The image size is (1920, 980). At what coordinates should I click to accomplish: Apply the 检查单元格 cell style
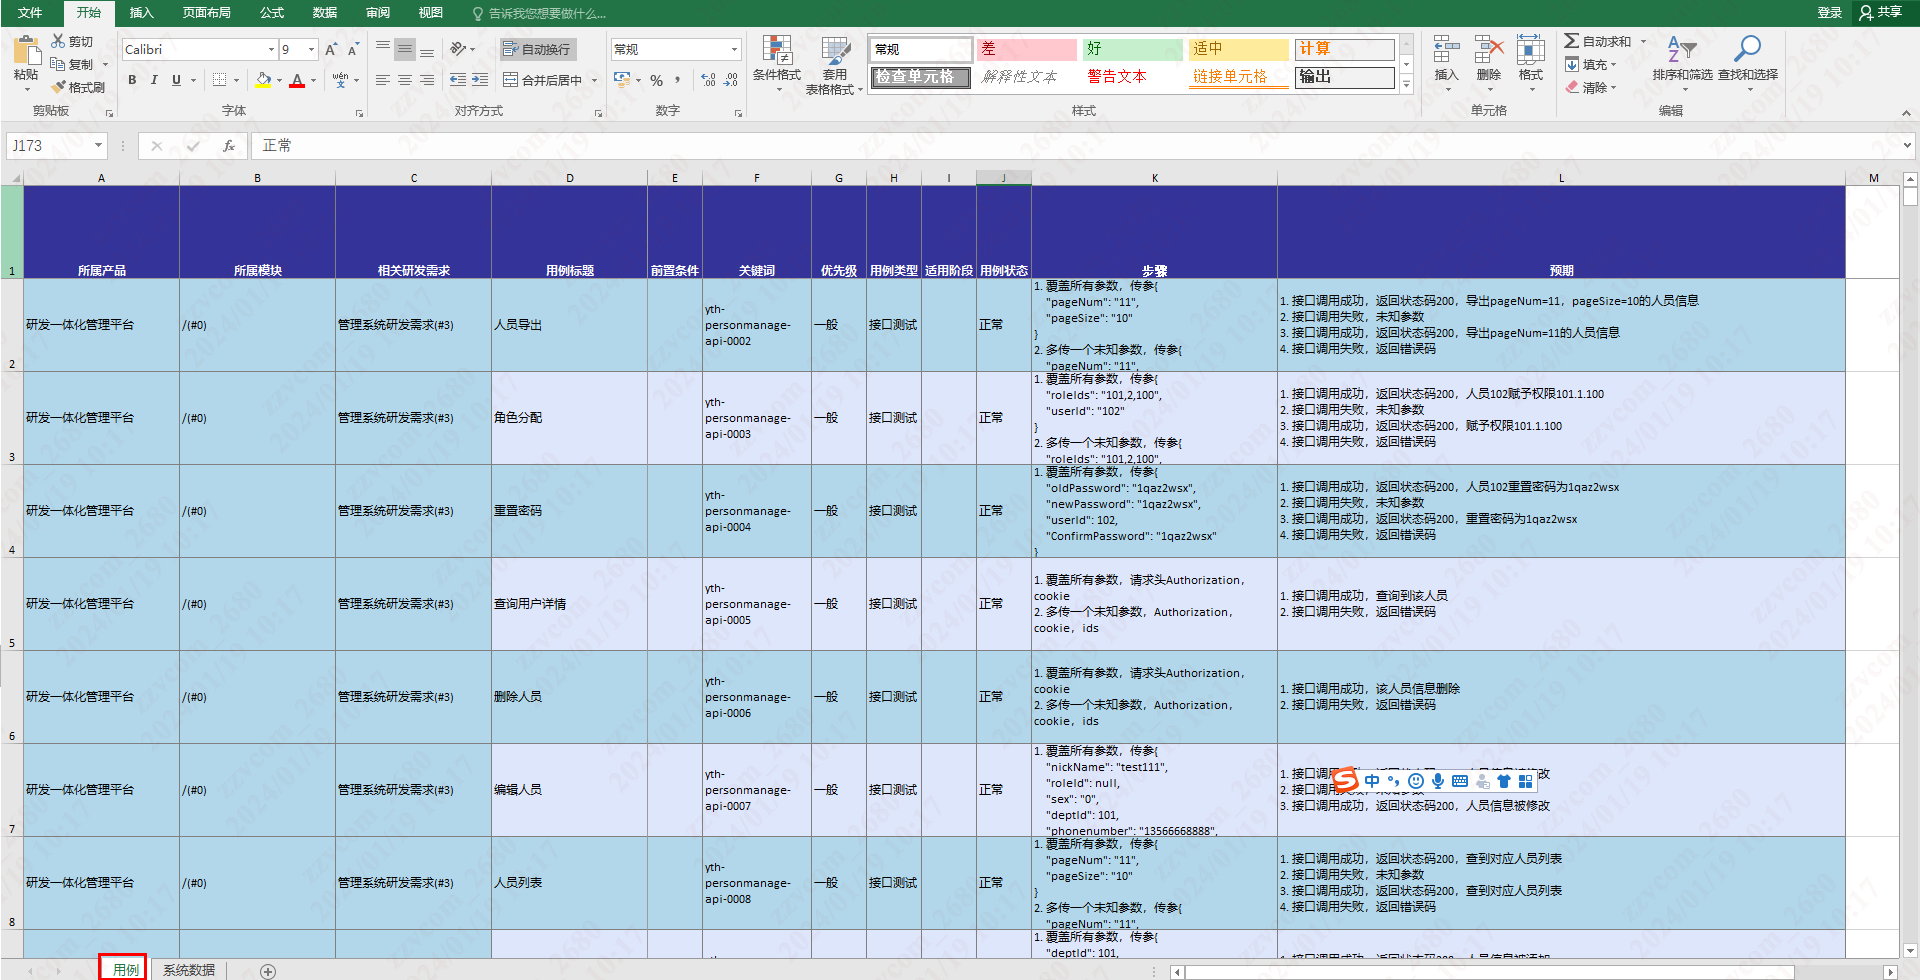(920, 77)
